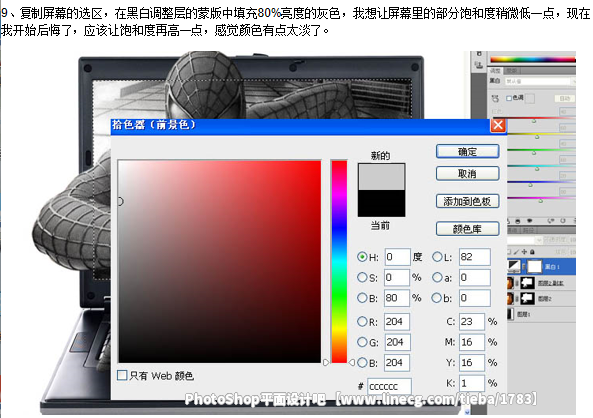
Task: Click the Y yellow field showing 16
Action: point(472,362)
